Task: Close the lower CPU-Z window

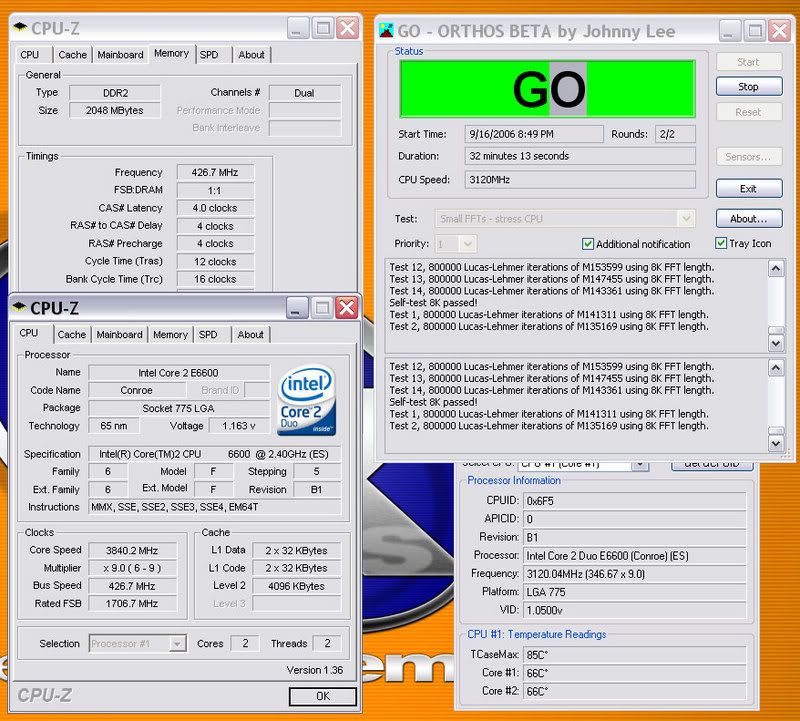Action: [347, 308]
